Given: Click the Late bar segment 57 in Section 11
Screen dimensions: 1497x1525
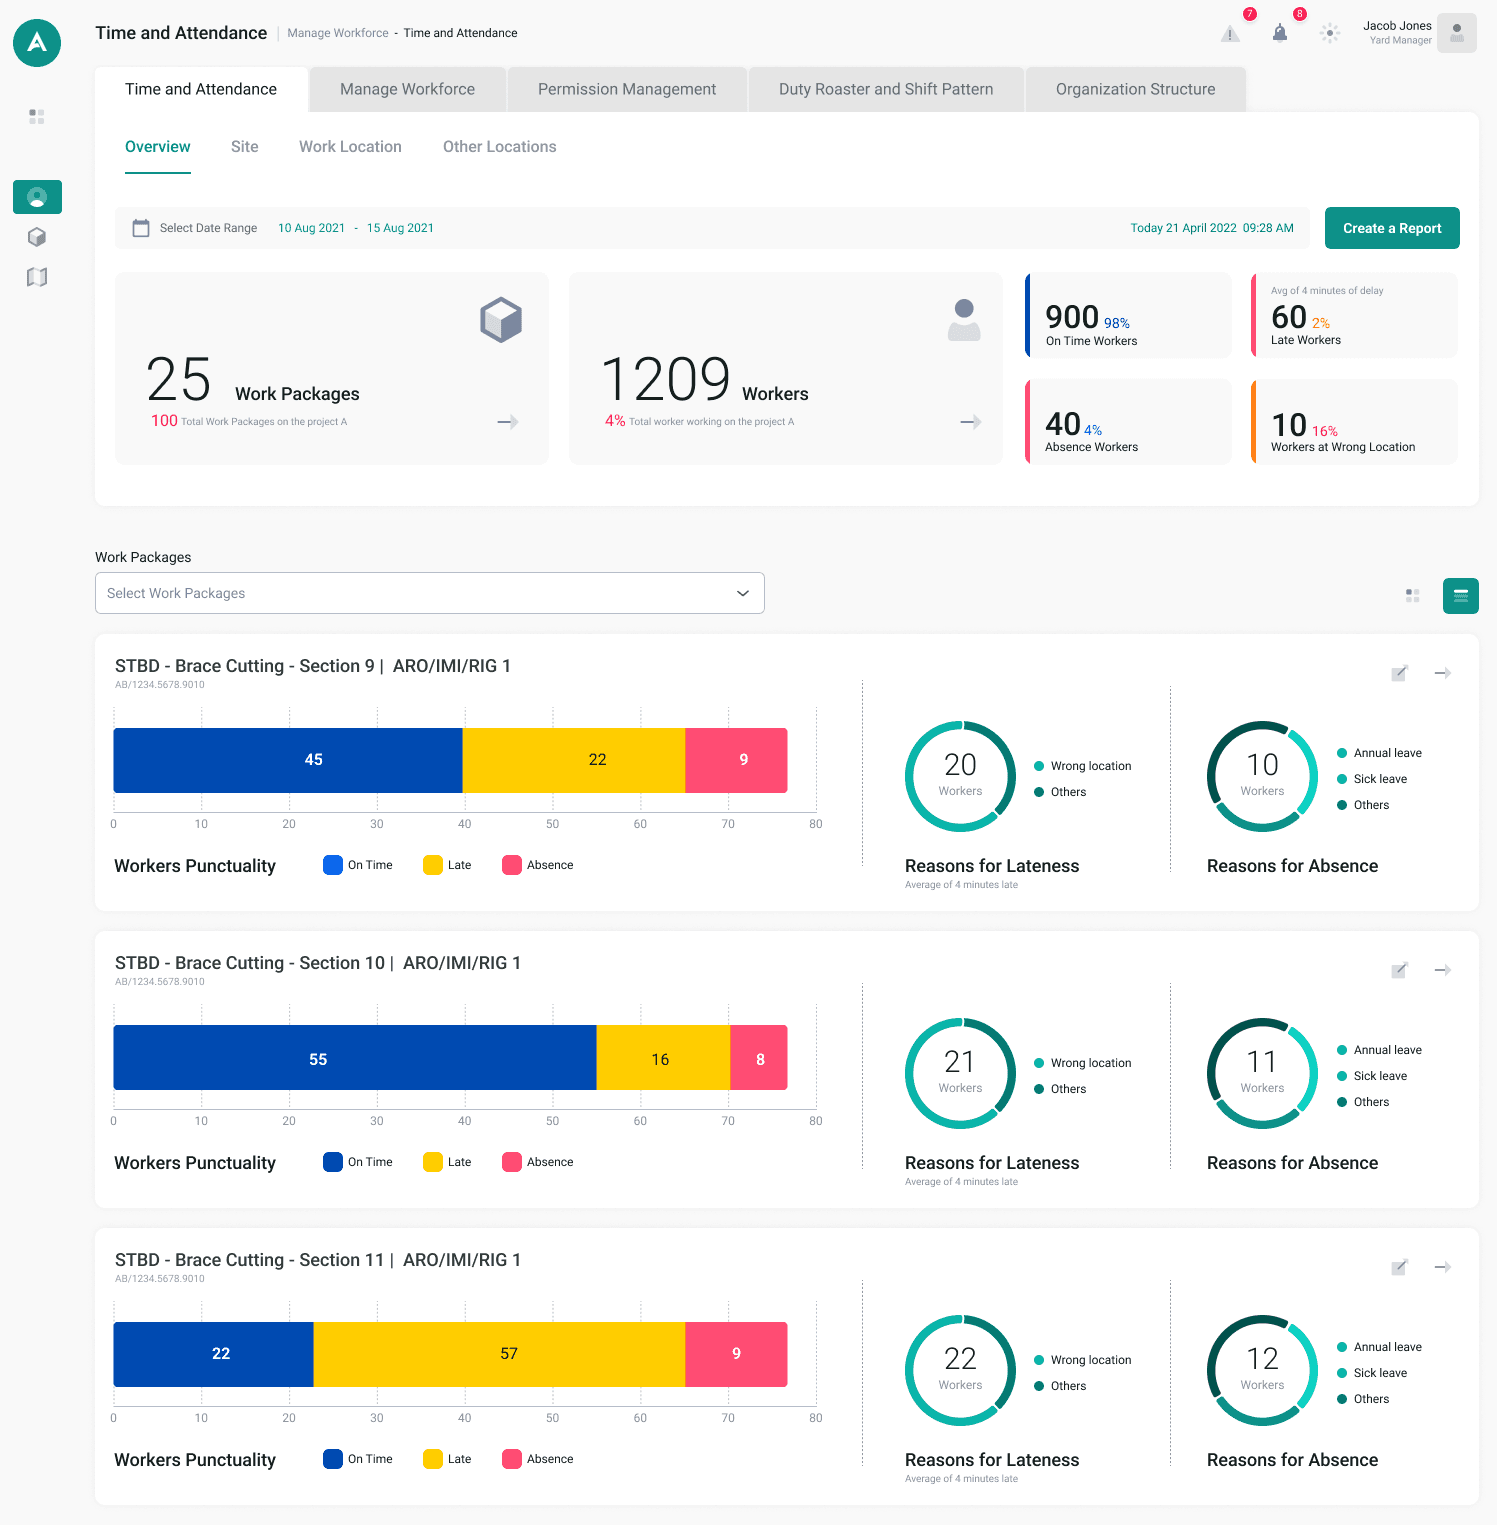Looking at the screenshot, I should (499, 1354).
